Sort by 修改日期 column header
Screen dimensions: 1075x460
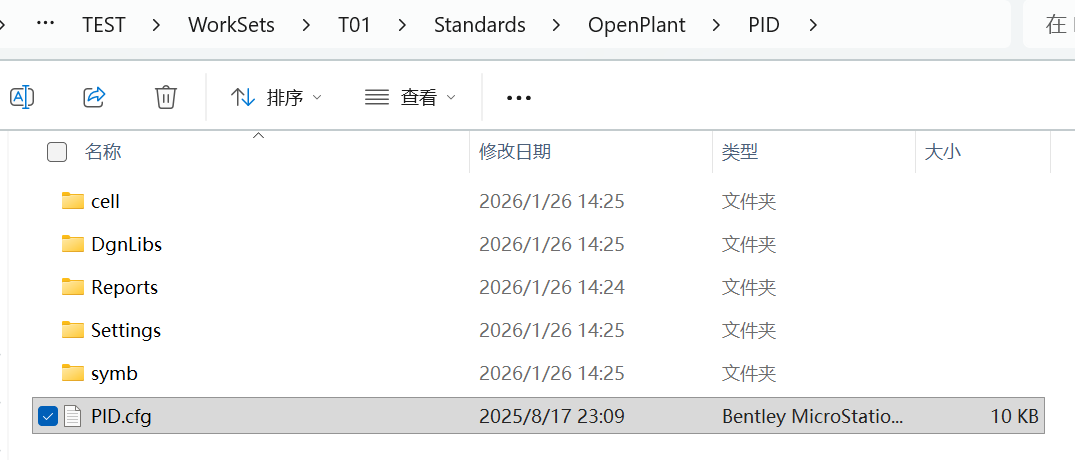515,152
